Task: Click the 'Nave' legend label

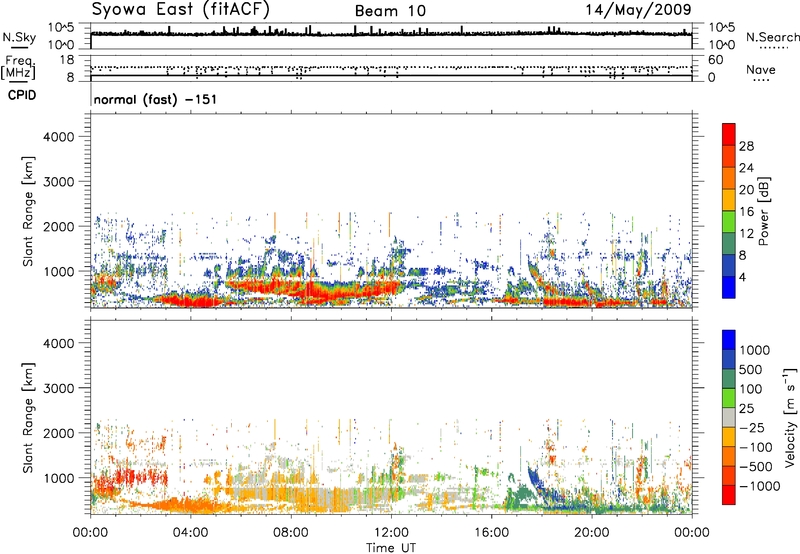Action: [761, 70]
